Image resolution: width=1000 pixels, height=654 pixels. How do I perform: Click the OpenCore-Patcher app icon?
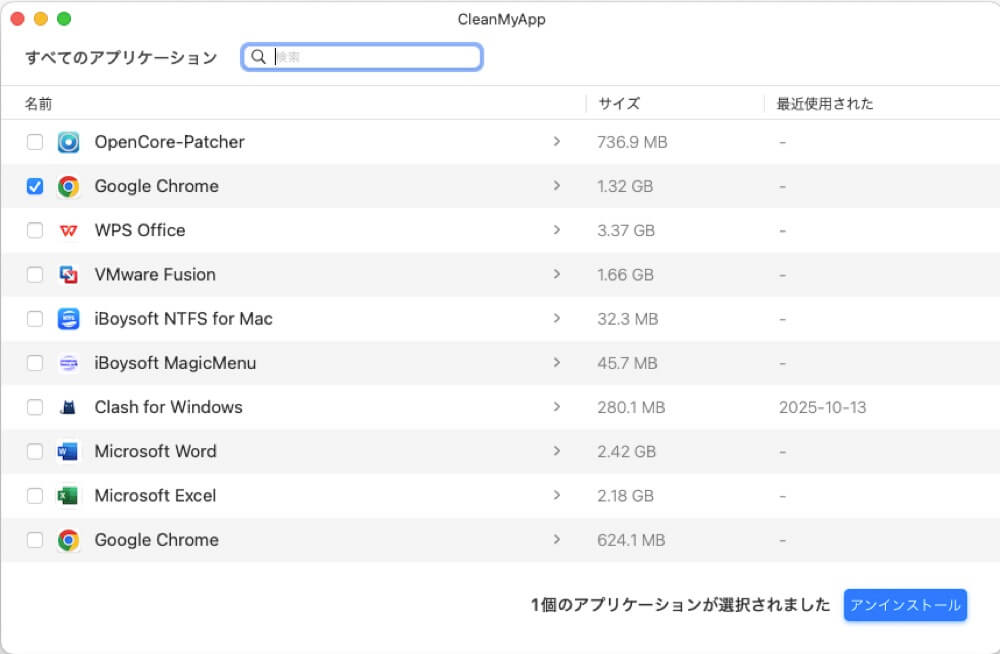click(x=68, y=142)
